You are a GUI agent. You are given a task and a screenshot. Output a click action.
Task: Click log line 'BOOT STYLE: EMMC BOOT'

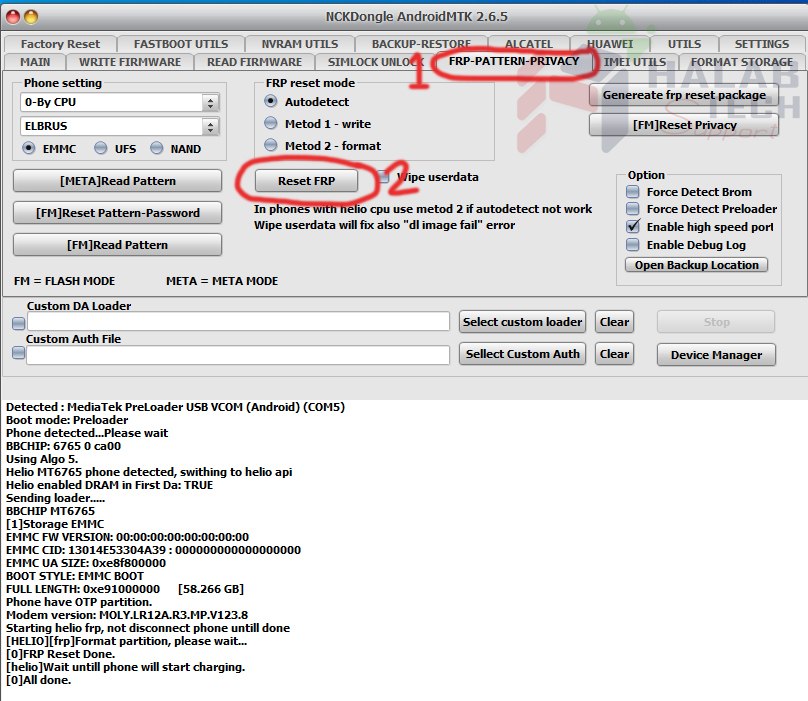click(75, 576)
